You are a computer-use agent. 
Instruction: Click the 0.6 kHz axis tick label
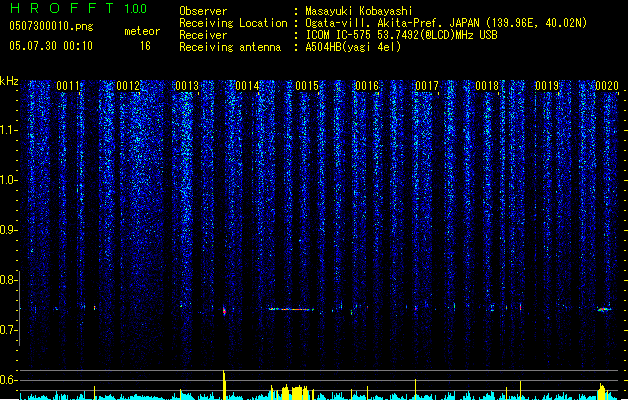[x=8, y=380]
